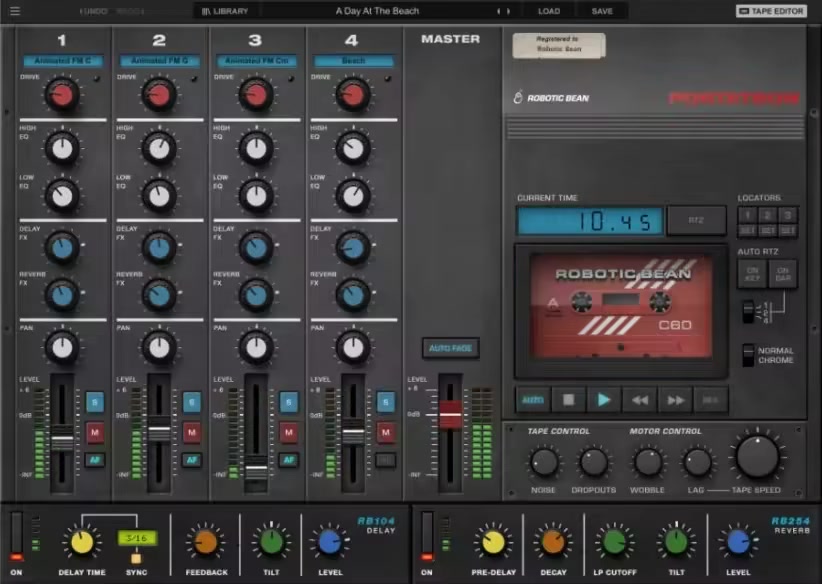Click the channel 4 Pan knob
Screen dimensions: 822x584
353,348
